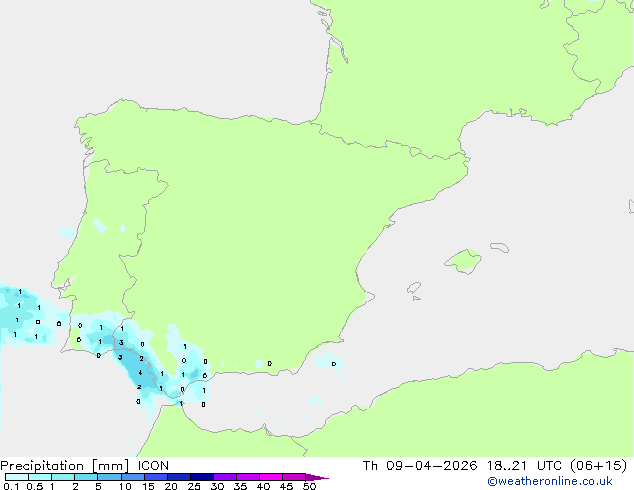
Task: Click the '18..21' time range text
Action: pyautogui.click(x=507, y=466)
